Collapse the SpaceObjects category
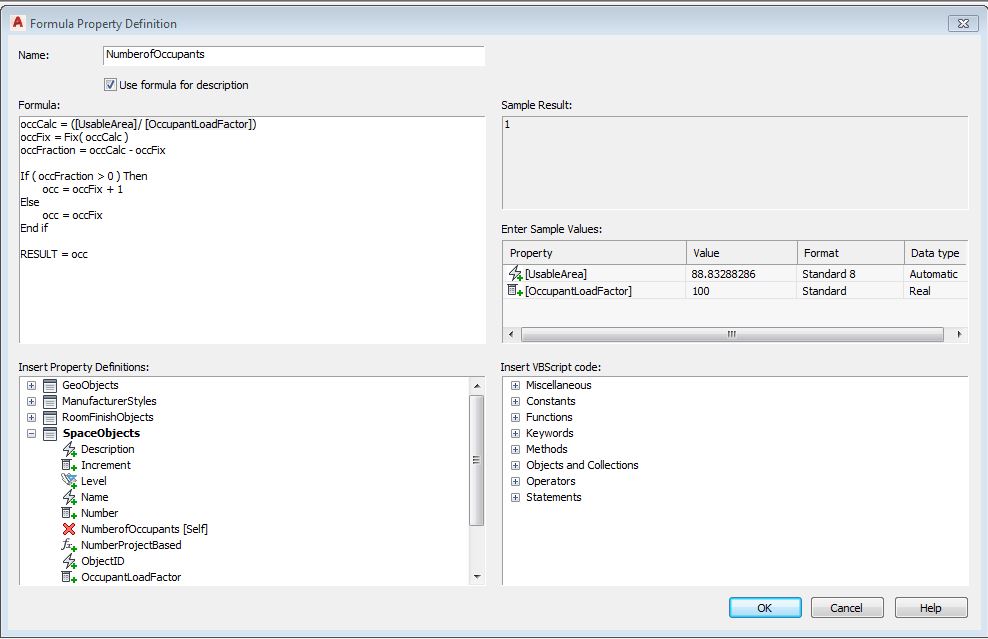The image size is (988, 639). 30,433
